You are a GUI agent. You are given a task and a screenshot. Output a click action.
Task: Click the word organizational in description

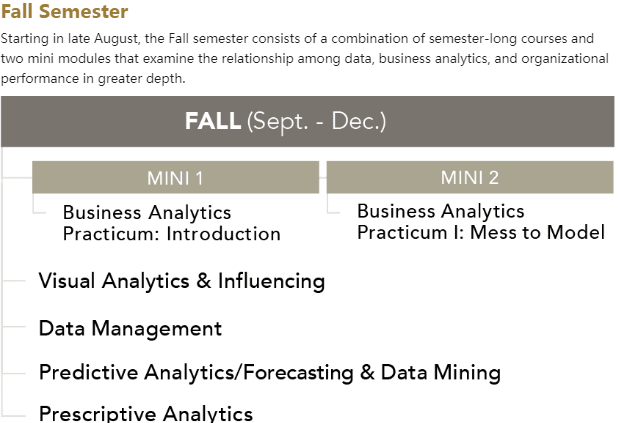[x=565, y=59]
